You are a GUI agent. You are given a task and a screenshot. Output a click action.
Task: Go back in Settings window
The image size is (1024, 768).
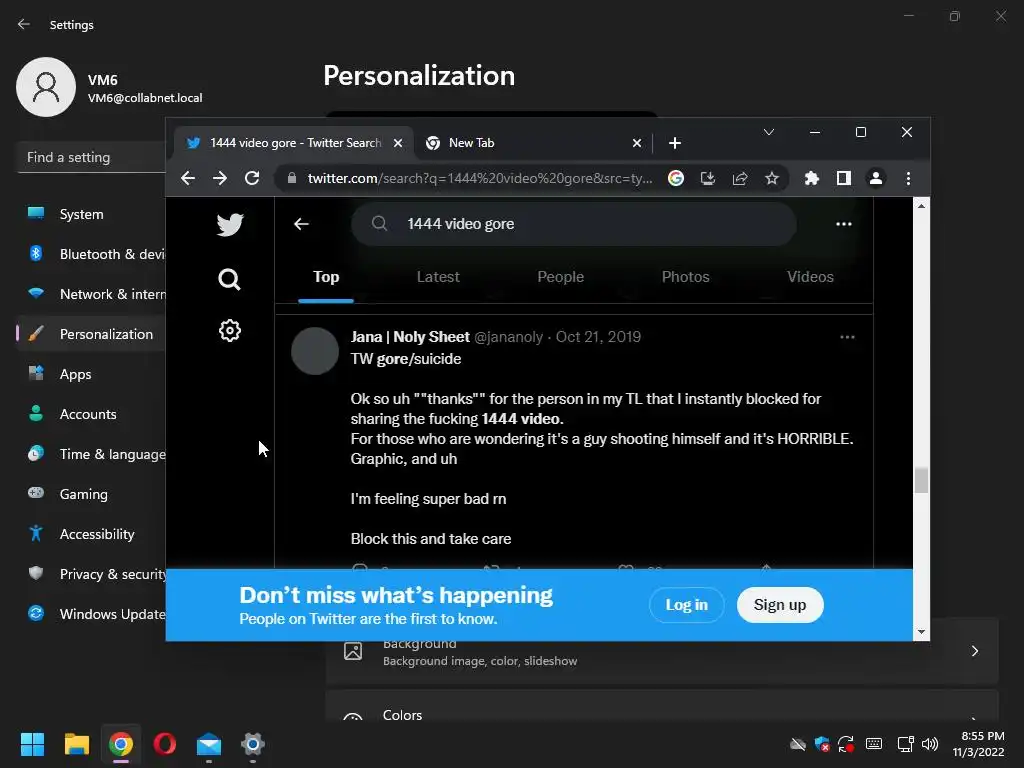pyautogui.click(x=24, y=24)
